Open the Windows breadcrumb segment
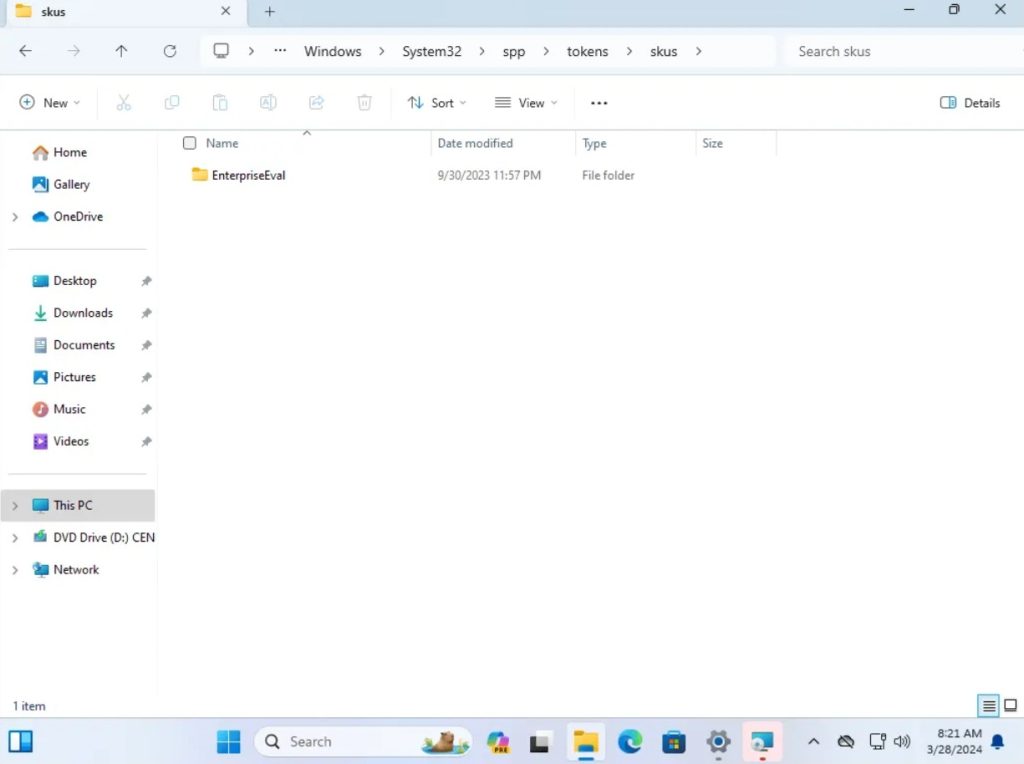Image resolution: width=1024 pixels, height=764 pixels. pyautogui.click(x=332, y=51)
